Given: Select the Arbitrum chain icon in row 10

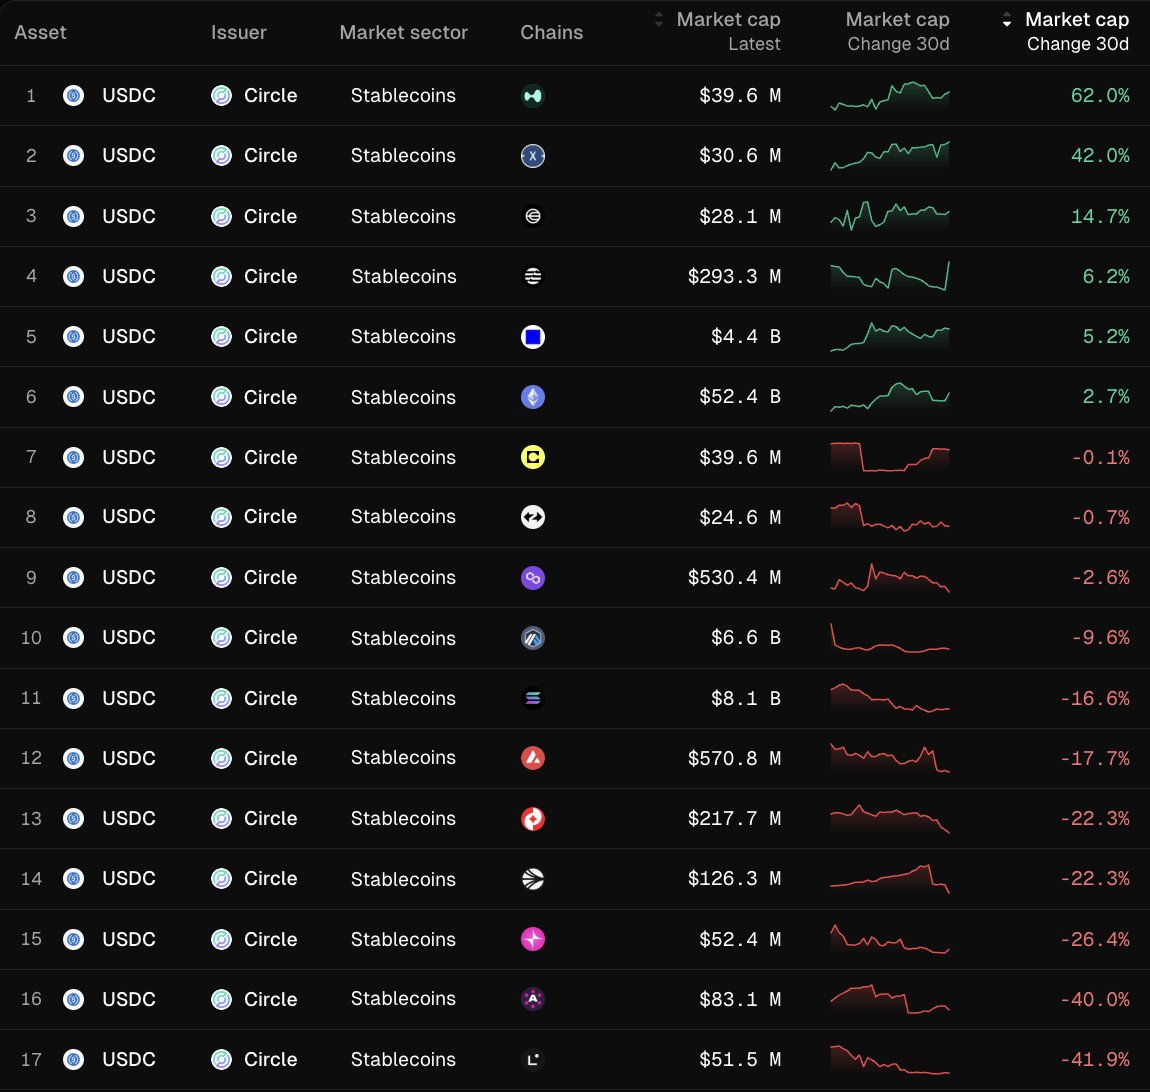Looking at the screenshot, I should [x=533, y=638].
